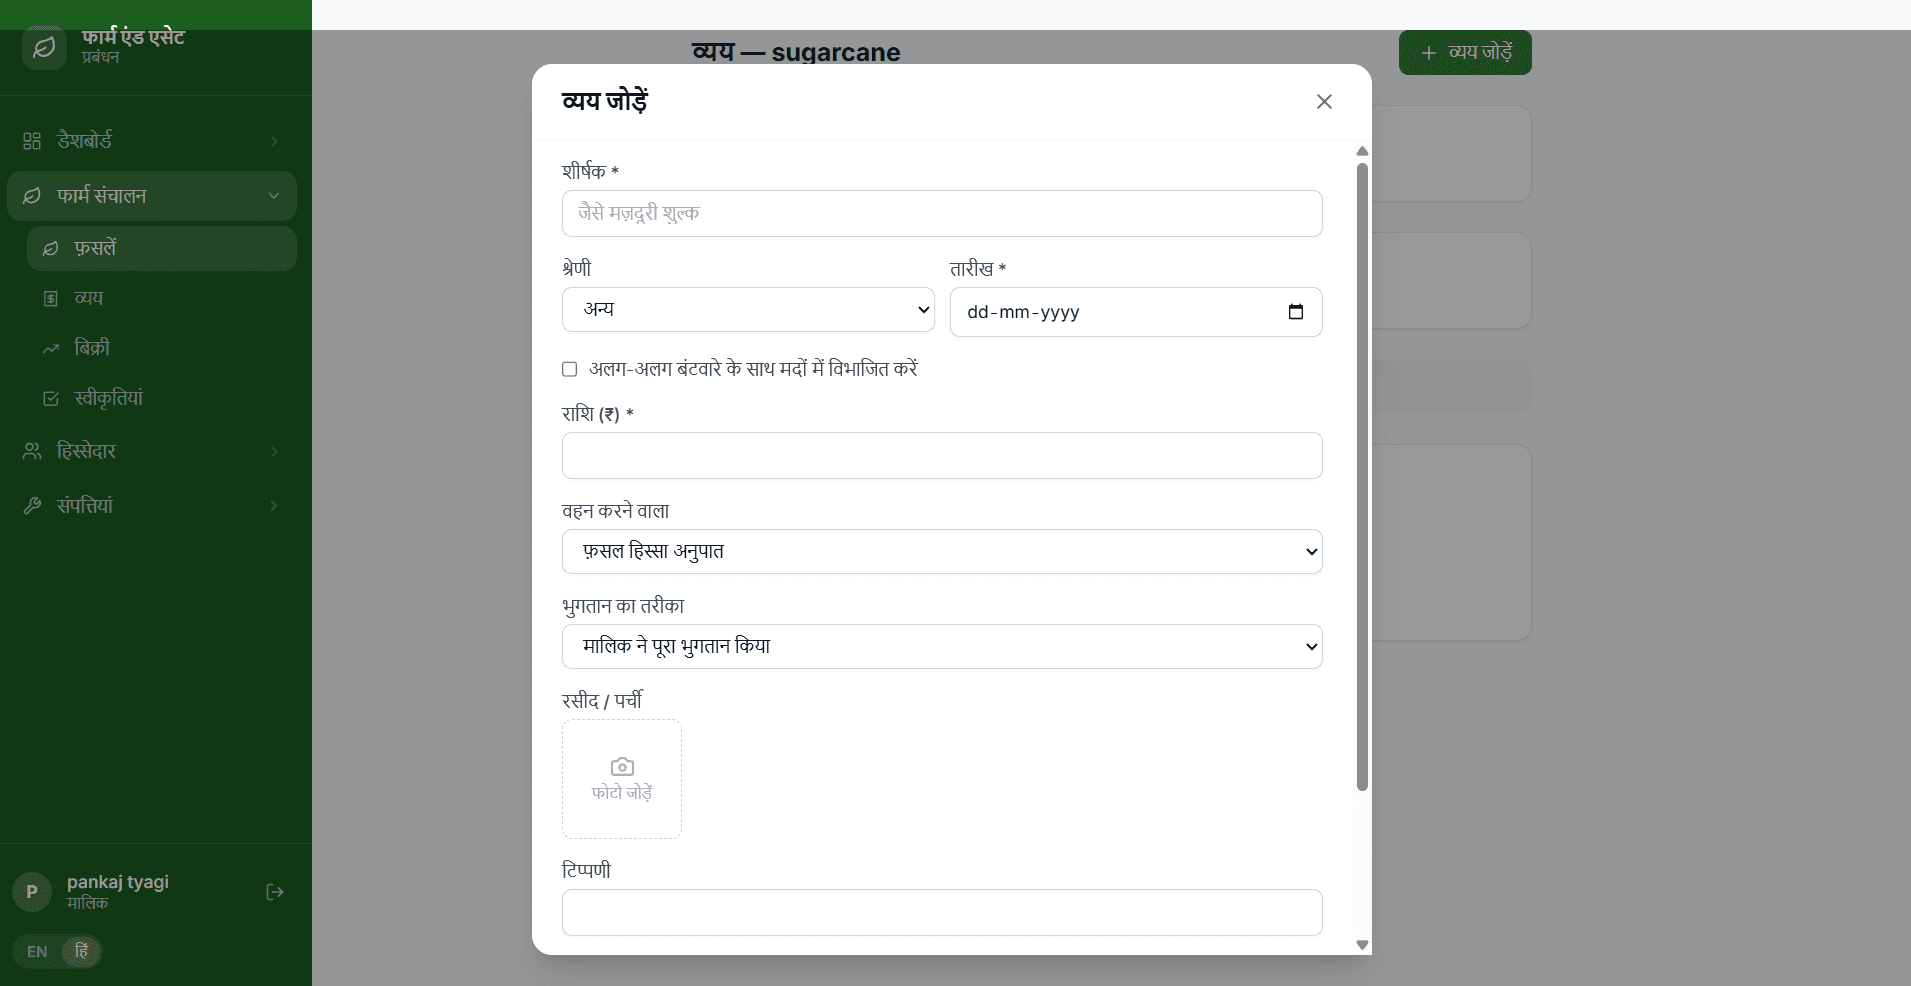Click the camera icon to add photo
Image resolution: width=1911 pixels, height=986 pixels.
tap(622, 767)
